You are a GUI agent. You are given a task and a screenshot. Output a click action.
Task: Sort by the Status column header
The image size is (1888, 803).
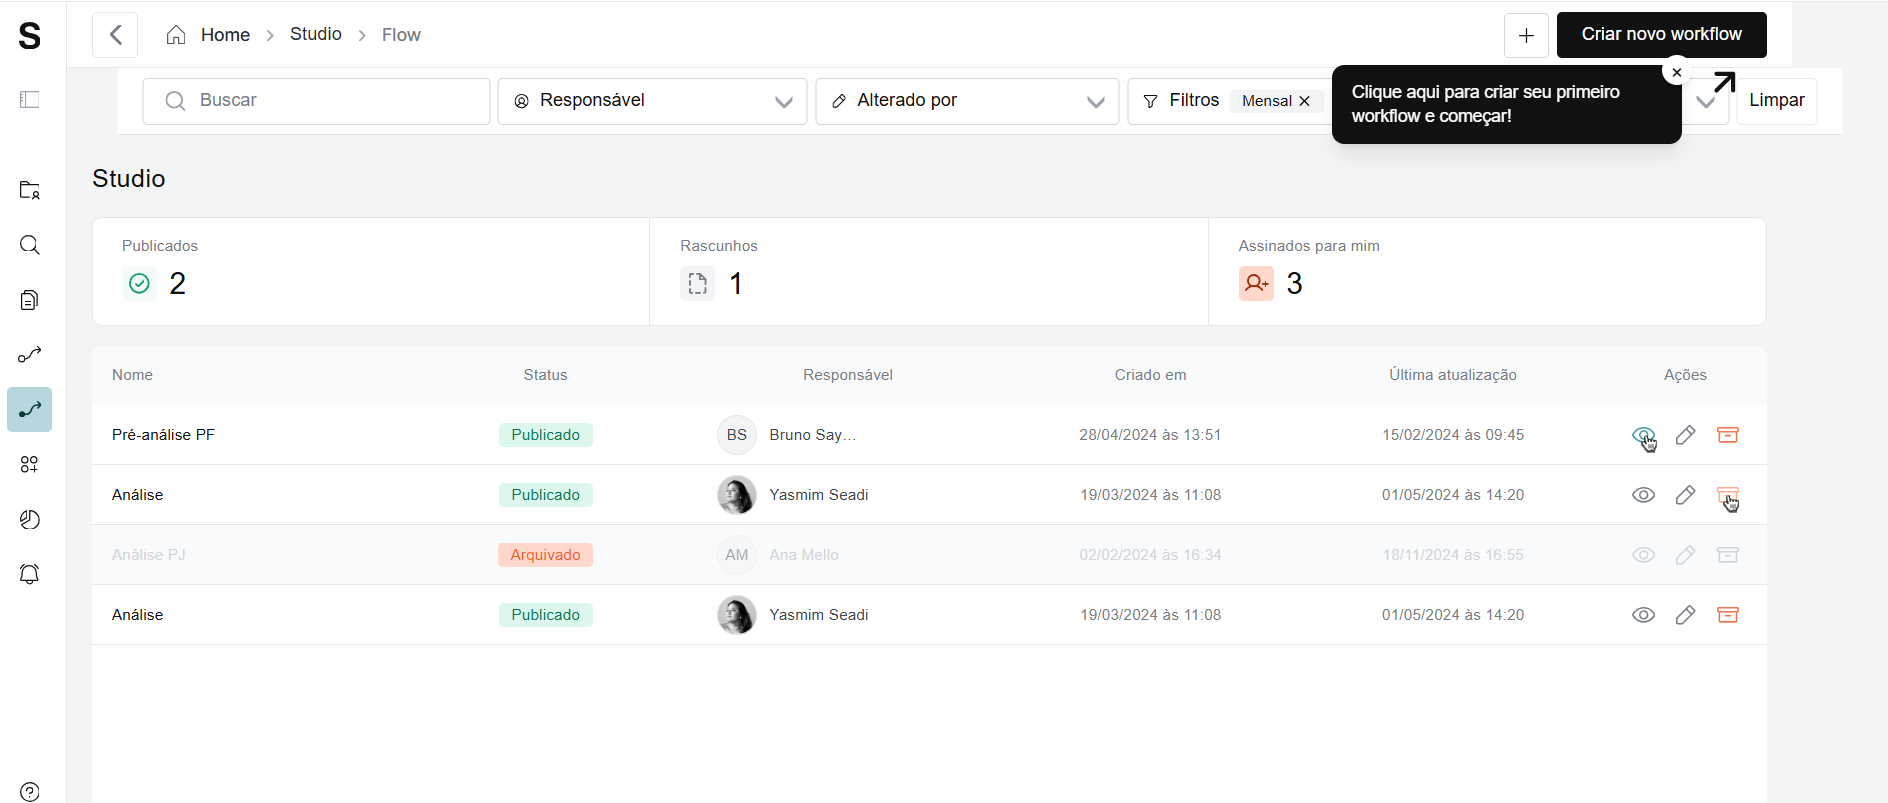click(x=545, y=375)
